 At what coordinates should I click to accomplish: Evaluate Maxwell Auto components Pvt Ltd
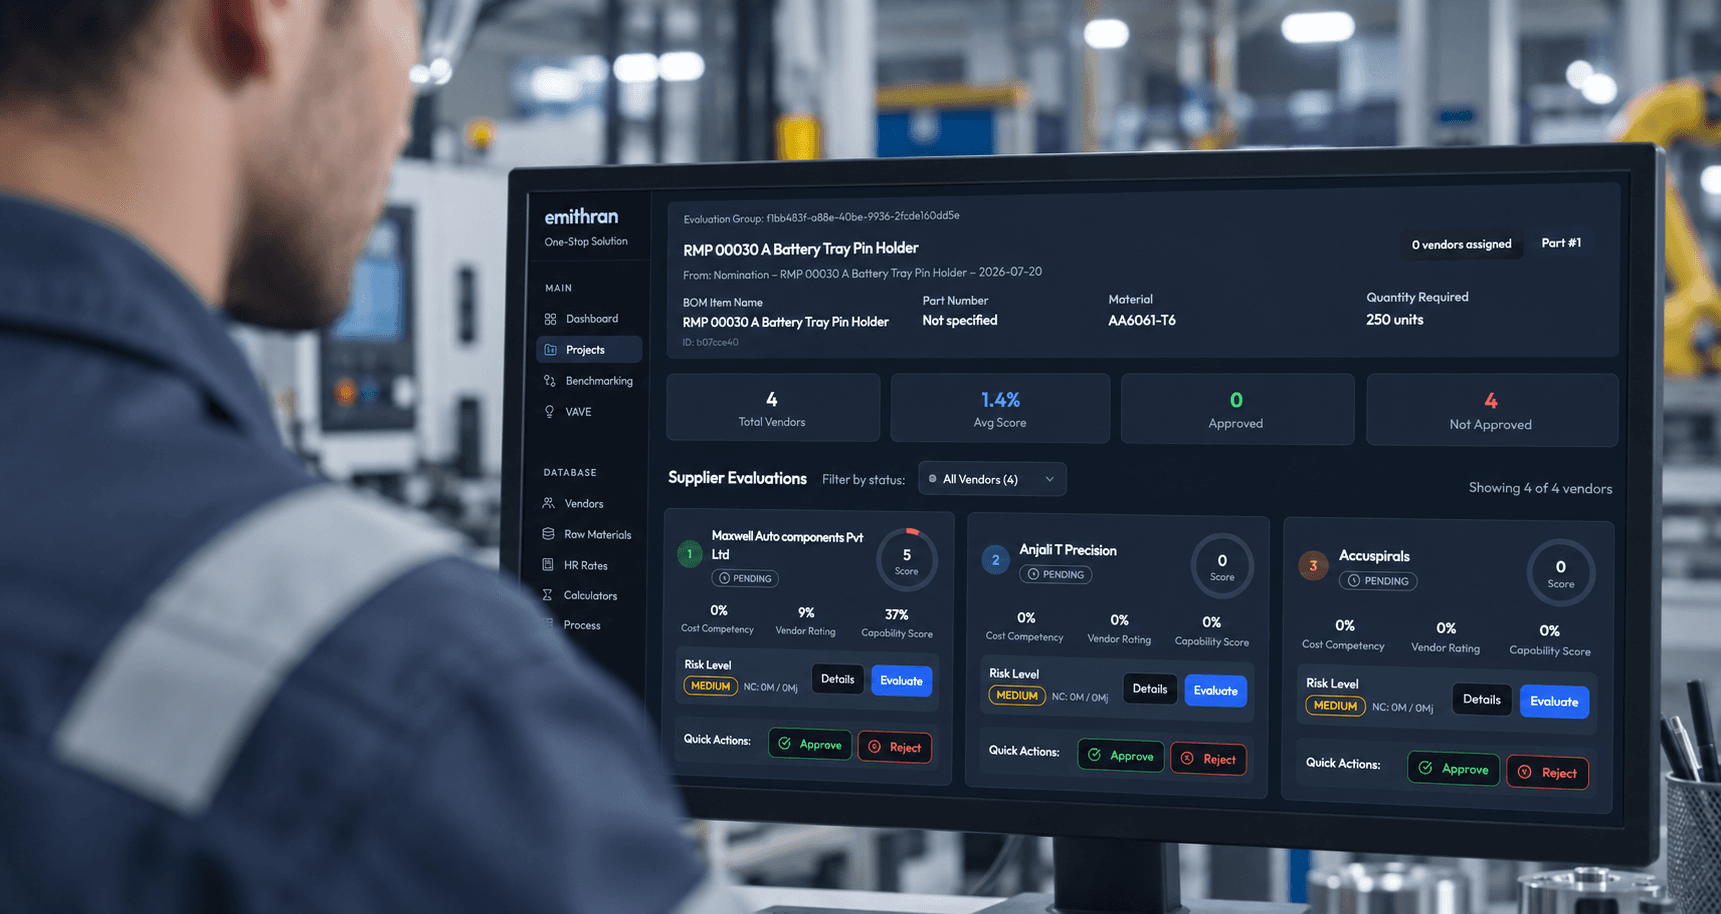[x=901, y=681]
